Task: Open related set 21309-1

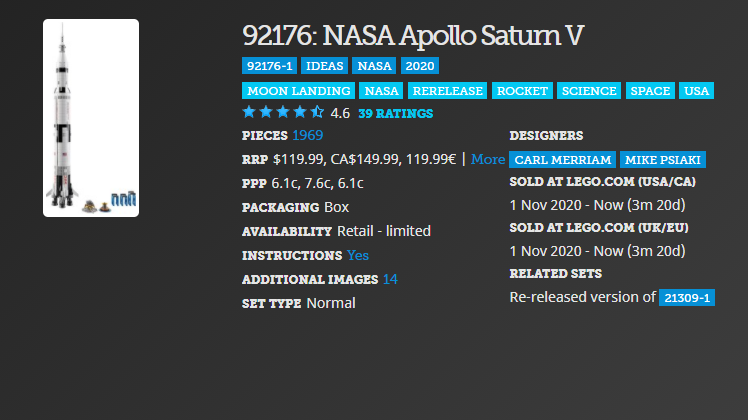Action: point(686,298)
